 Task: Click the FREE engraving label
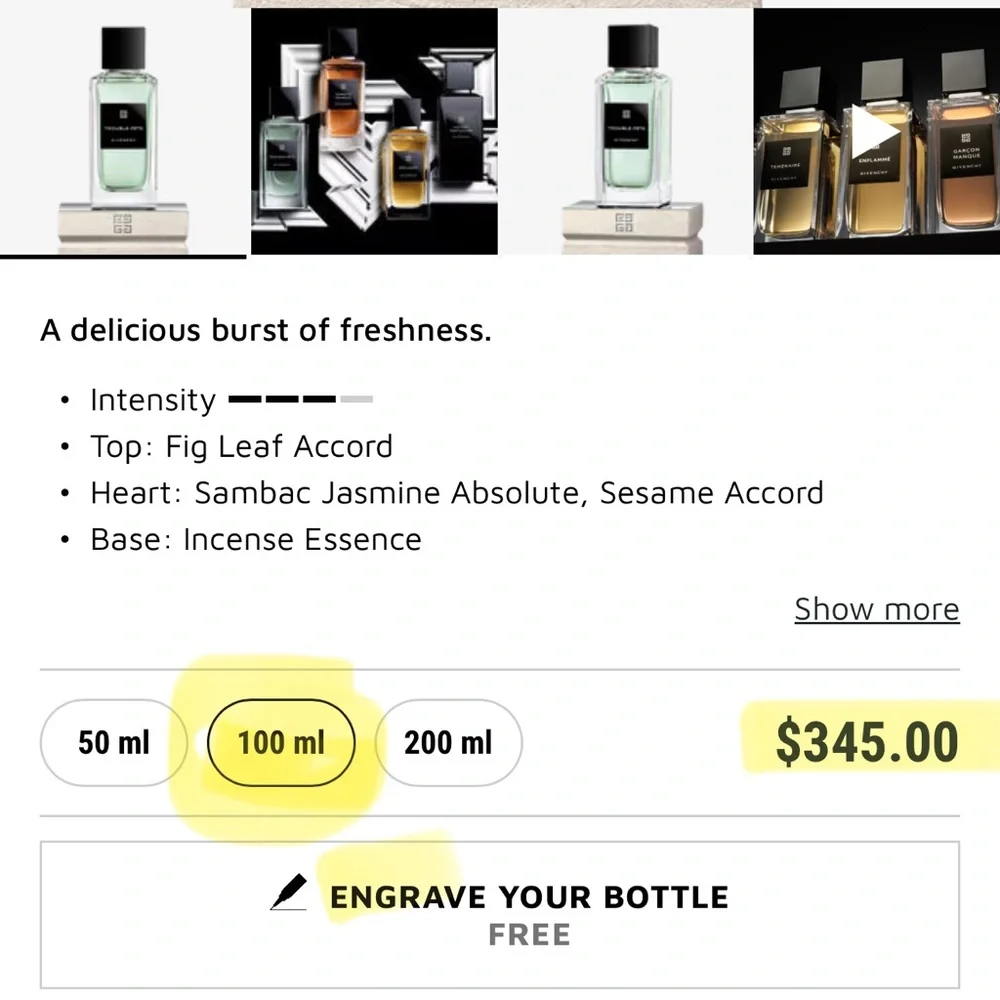tap(529, 935)
